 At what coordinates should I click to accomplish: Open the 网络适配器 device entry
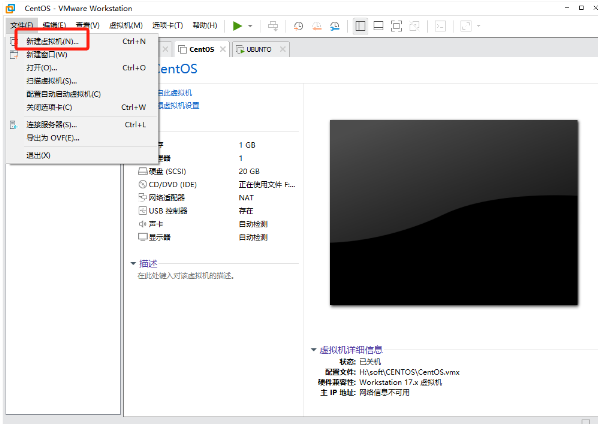[167, 198]
